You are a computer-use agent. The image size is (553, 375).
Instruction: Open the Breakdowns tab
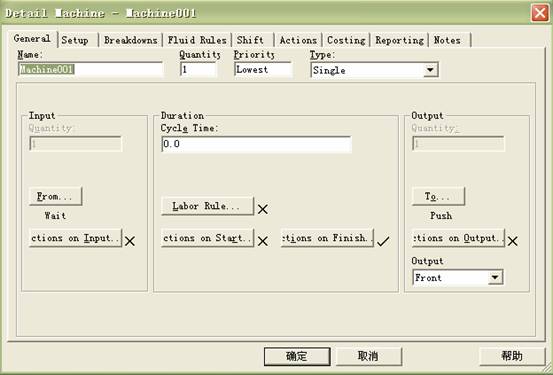pos(130,40)
